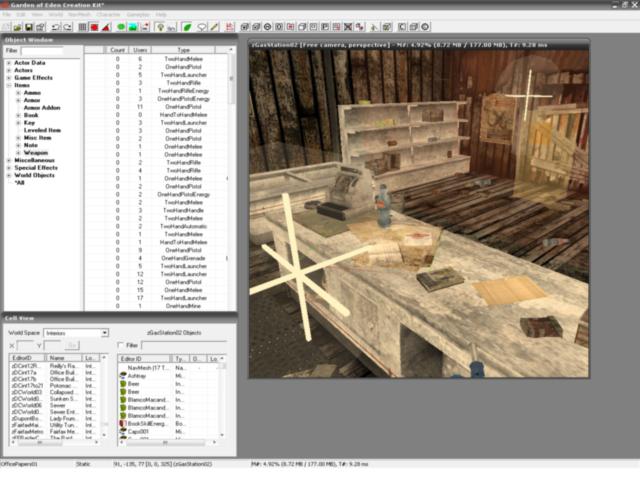
Task: Click the fog toolbar icon beside the lightbulb
Action: pos(171,27)
